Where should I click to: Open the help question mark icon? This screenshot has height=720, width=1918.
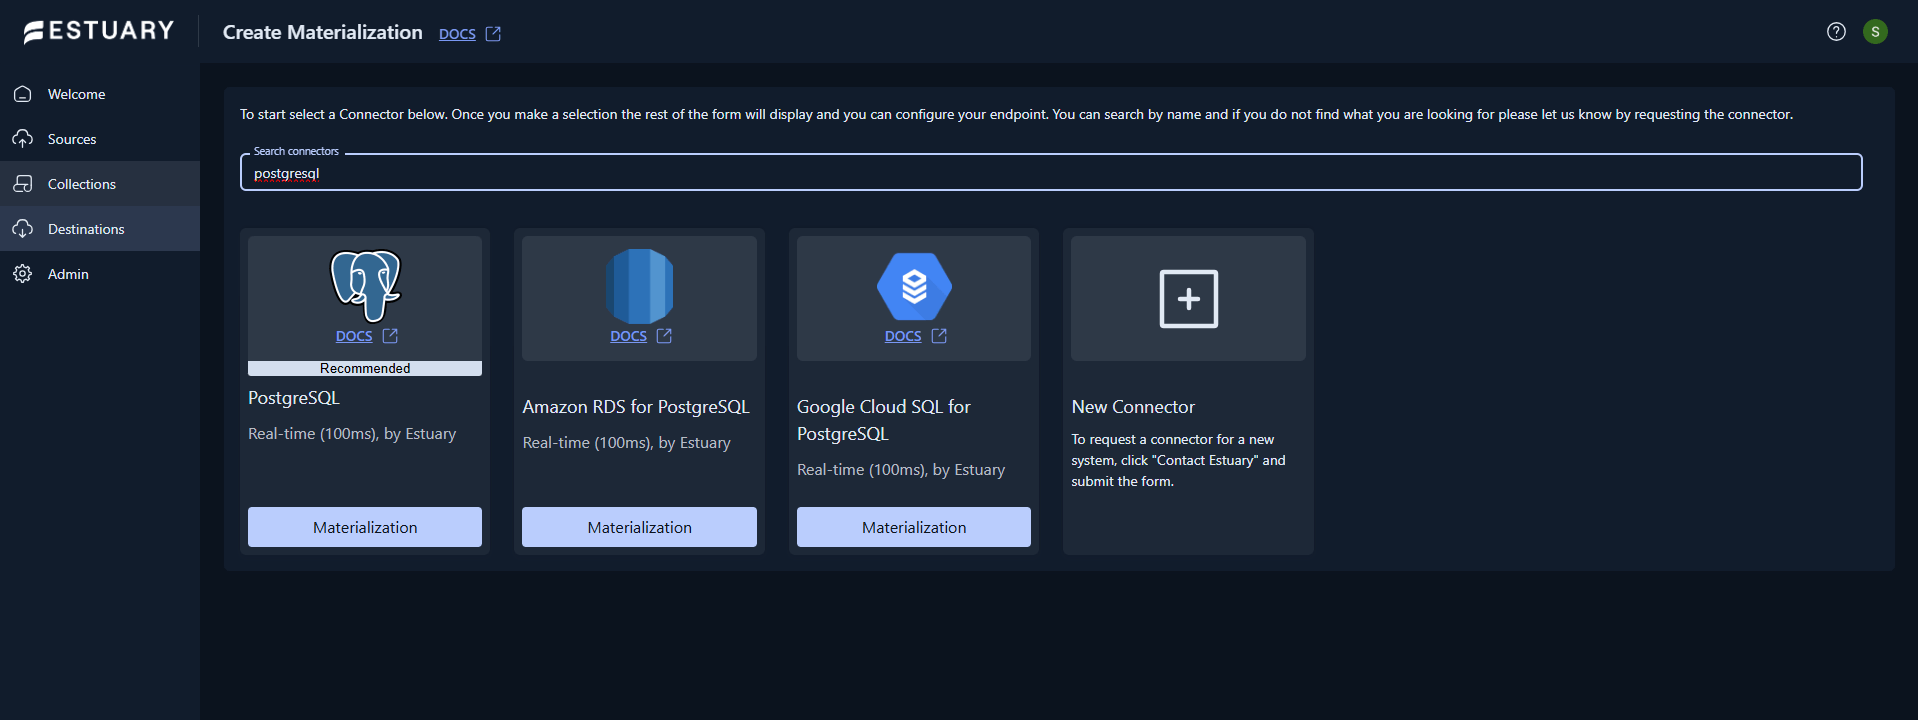pos(1836,32)
